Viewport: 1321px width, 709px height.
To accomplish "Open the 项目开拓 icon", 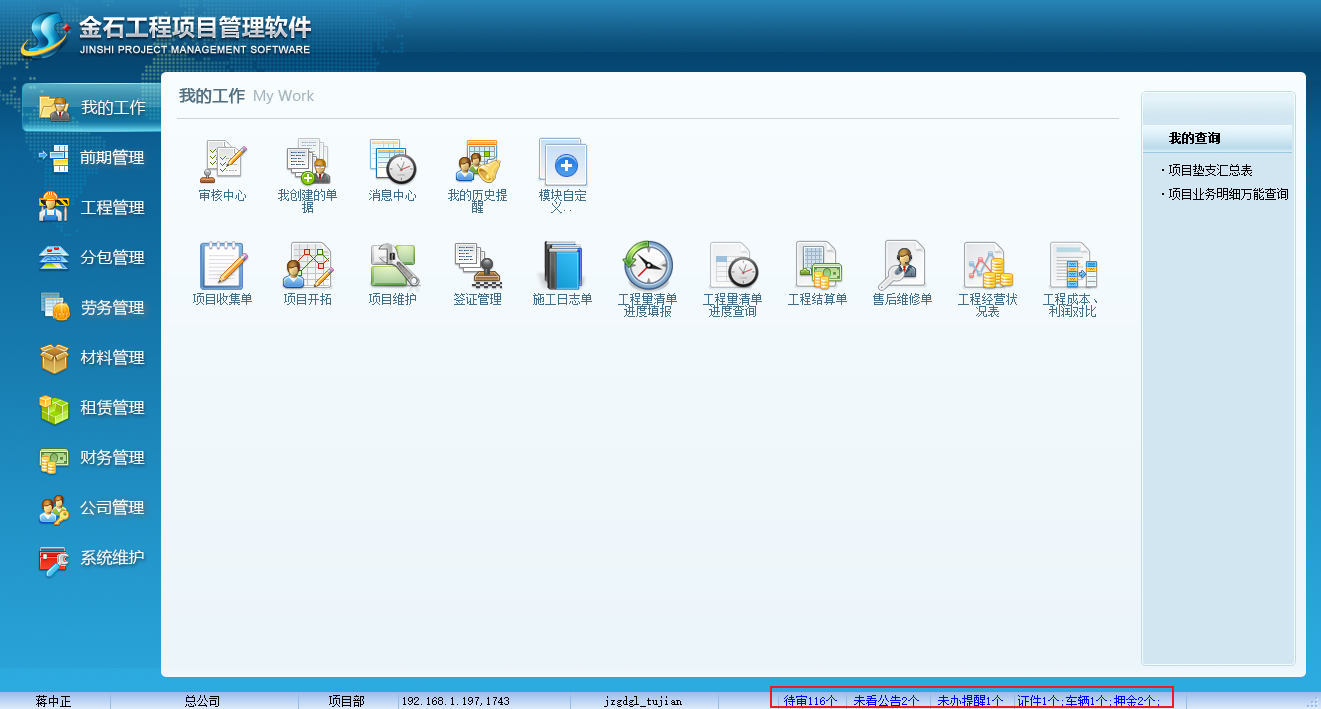I will pyautogui.click(x=307, y=266).
